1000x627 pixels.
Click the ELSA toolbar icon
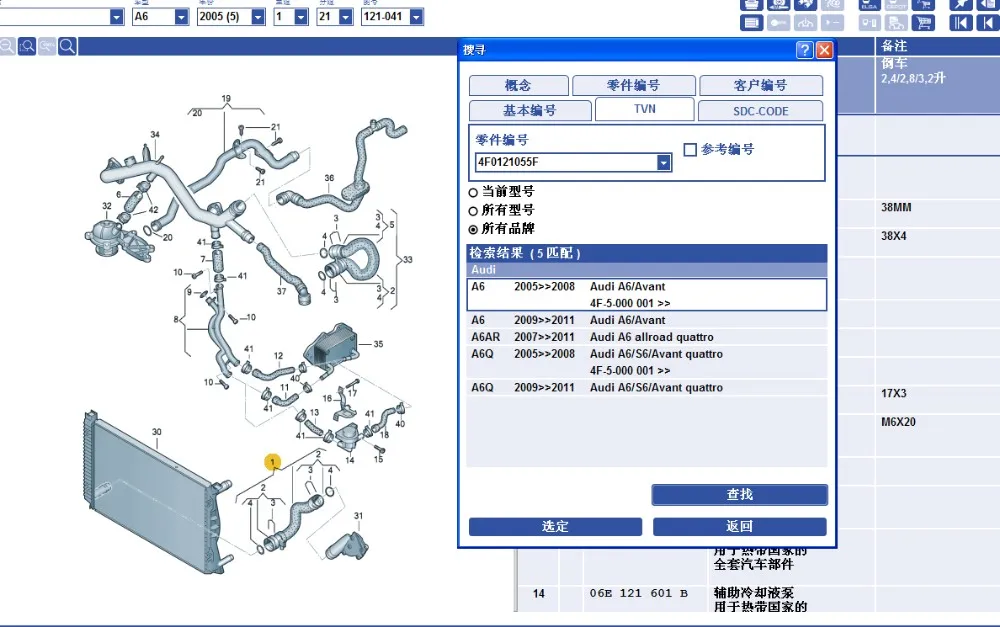coord(869,4)
